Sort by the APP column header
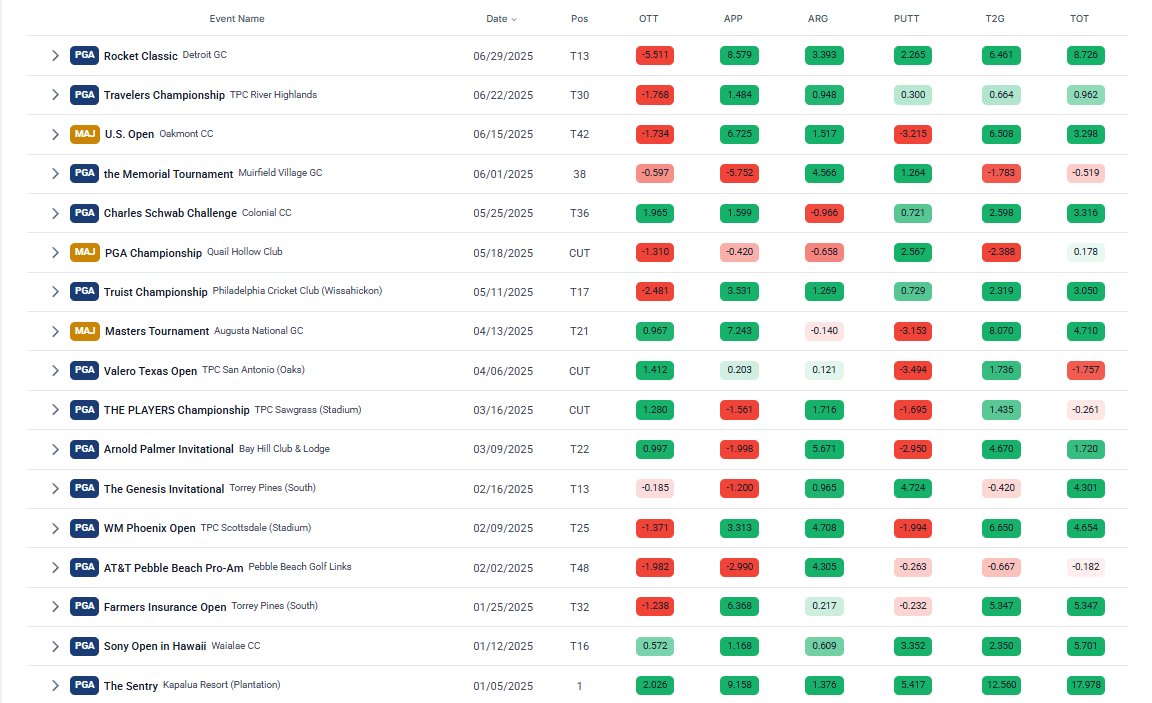 click(x=733, y=19)
